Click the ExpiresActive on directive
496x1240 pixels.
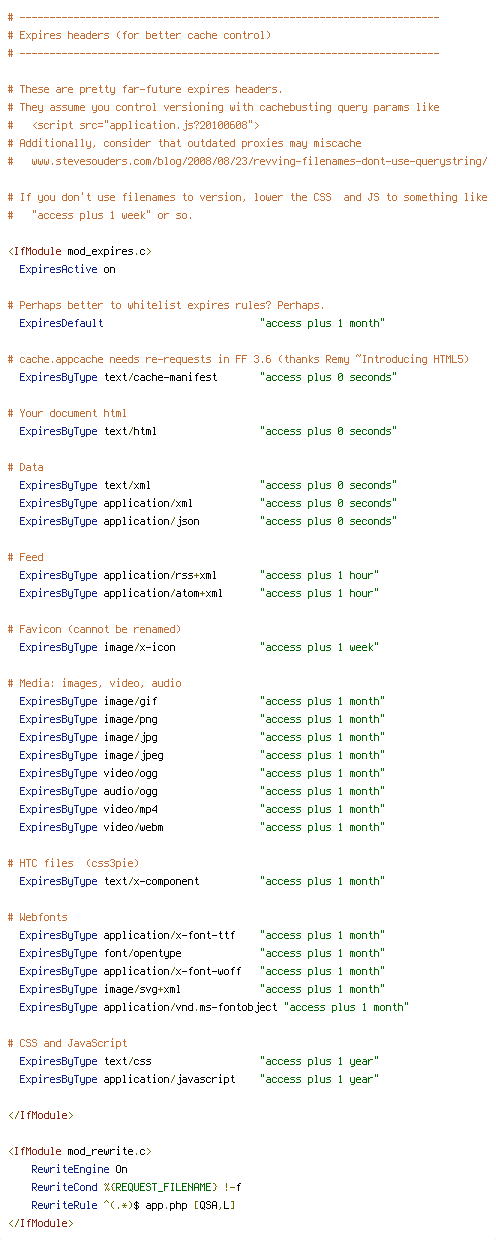tap(67, 269)
